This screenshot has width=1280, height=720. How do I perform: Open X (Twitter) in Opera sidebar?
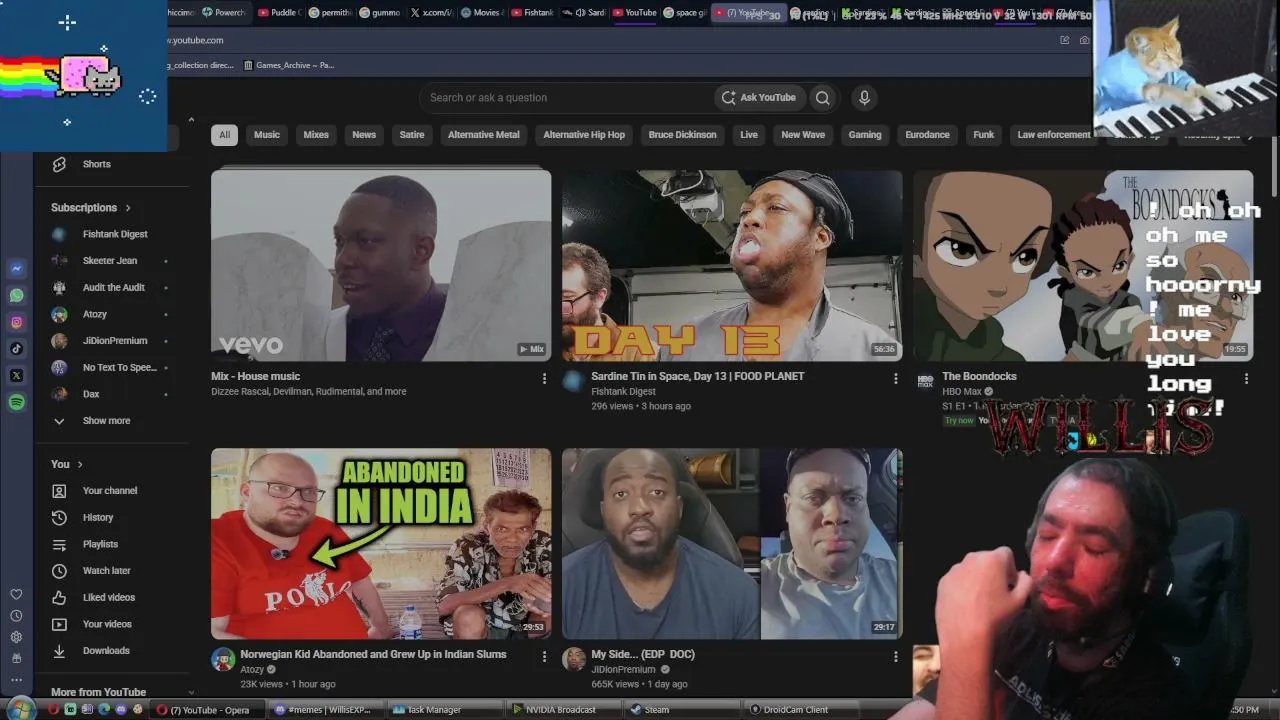[17, 375]
